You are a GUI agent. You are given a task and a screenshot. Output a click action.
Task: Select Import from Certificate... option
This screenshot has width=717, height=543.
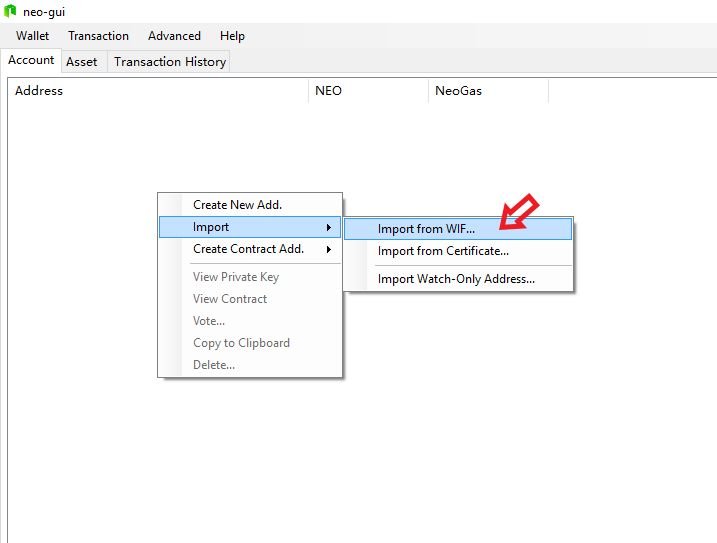(x=458, y=251)
